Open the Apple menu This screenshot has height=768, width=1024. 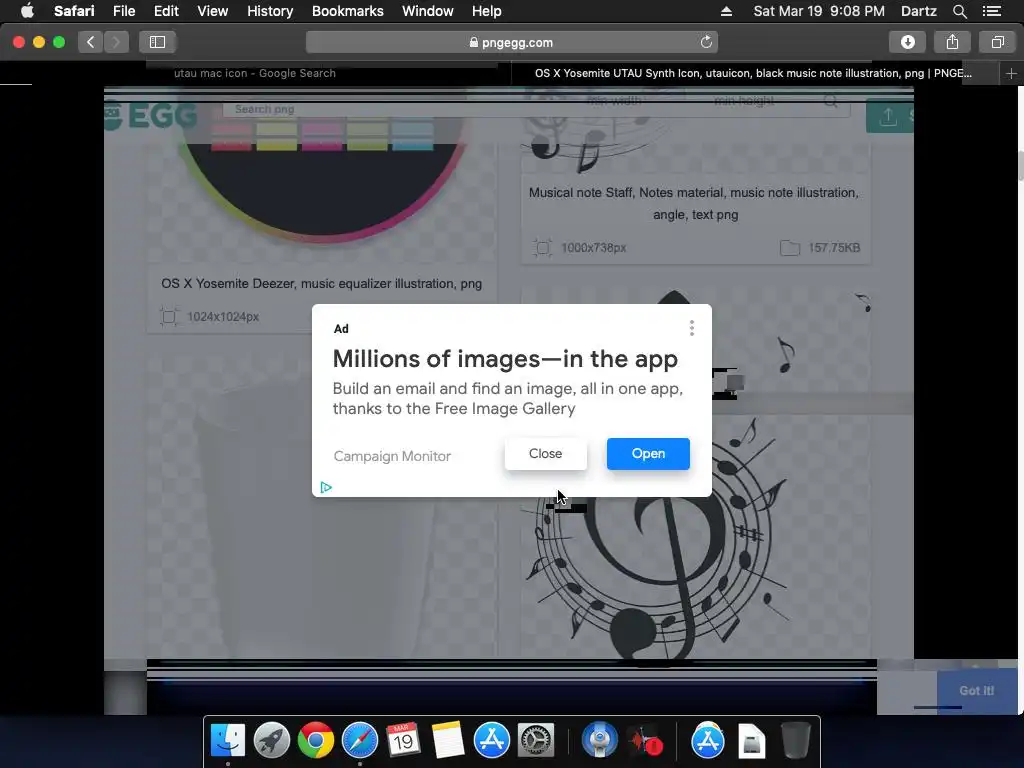27,11
